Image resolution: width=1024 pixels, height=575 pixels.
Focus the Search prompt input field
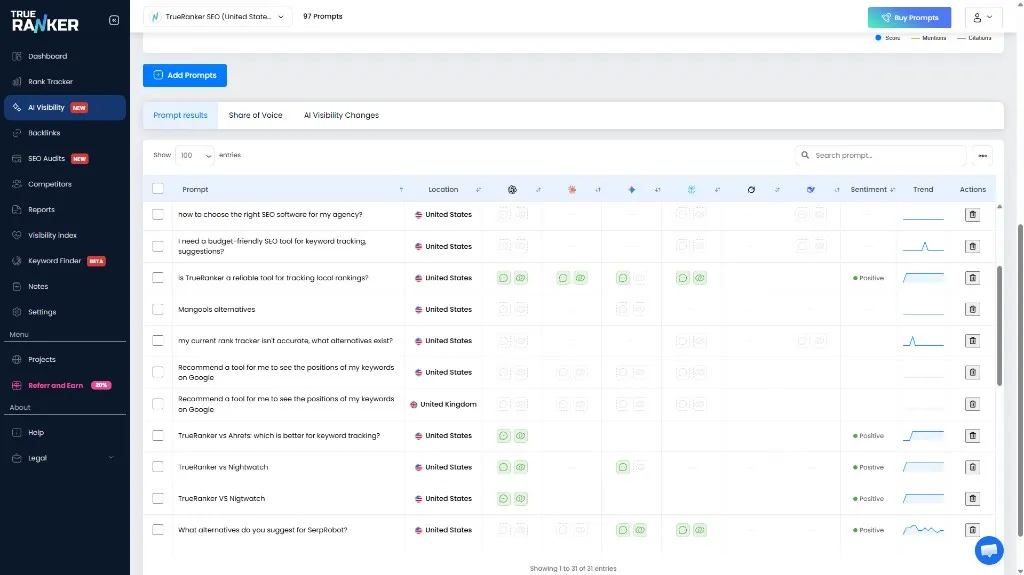(x=880, y=156)
